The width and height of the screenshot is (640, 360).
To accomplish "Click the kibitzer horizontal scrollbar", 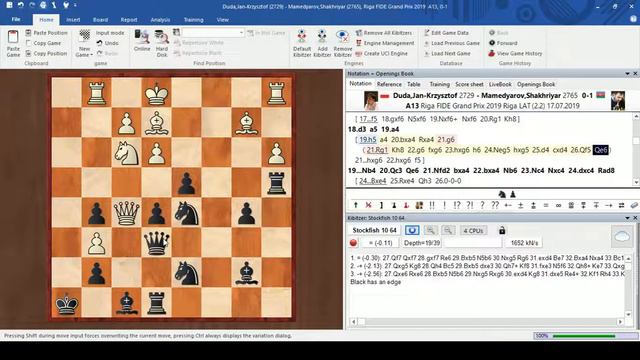I will tap(487, 322).
